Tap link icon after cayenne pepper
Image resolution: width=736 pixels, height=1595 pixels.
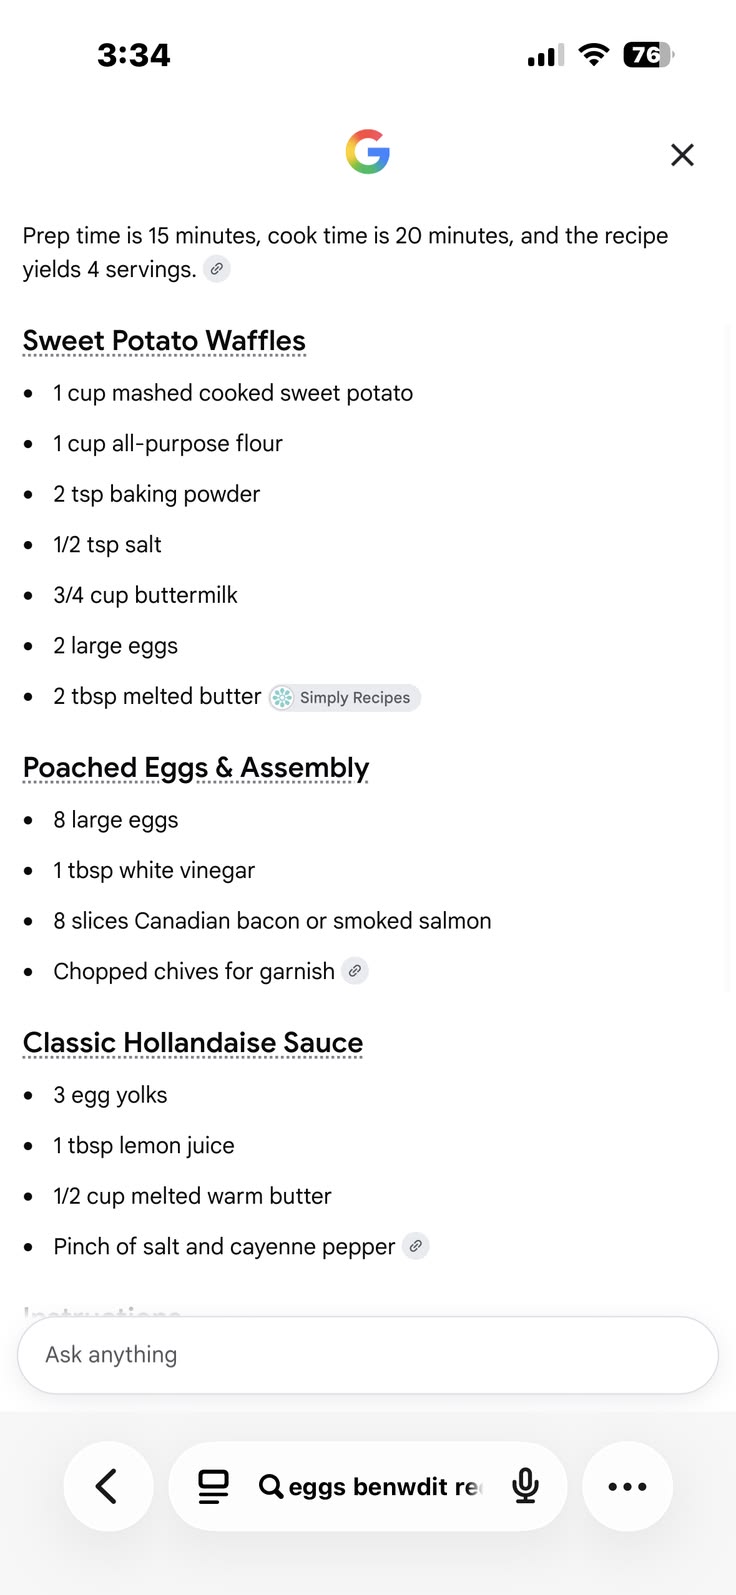point(416,1246)
